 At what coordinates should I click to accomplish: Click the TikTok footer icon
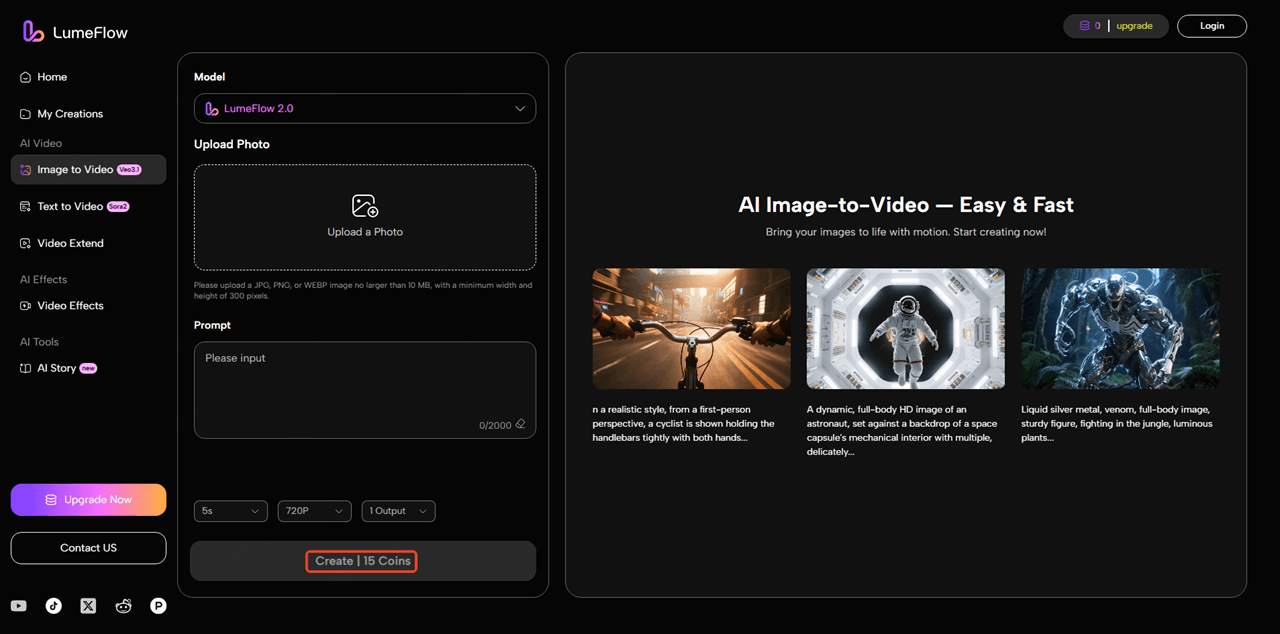[x=53, y=605]
